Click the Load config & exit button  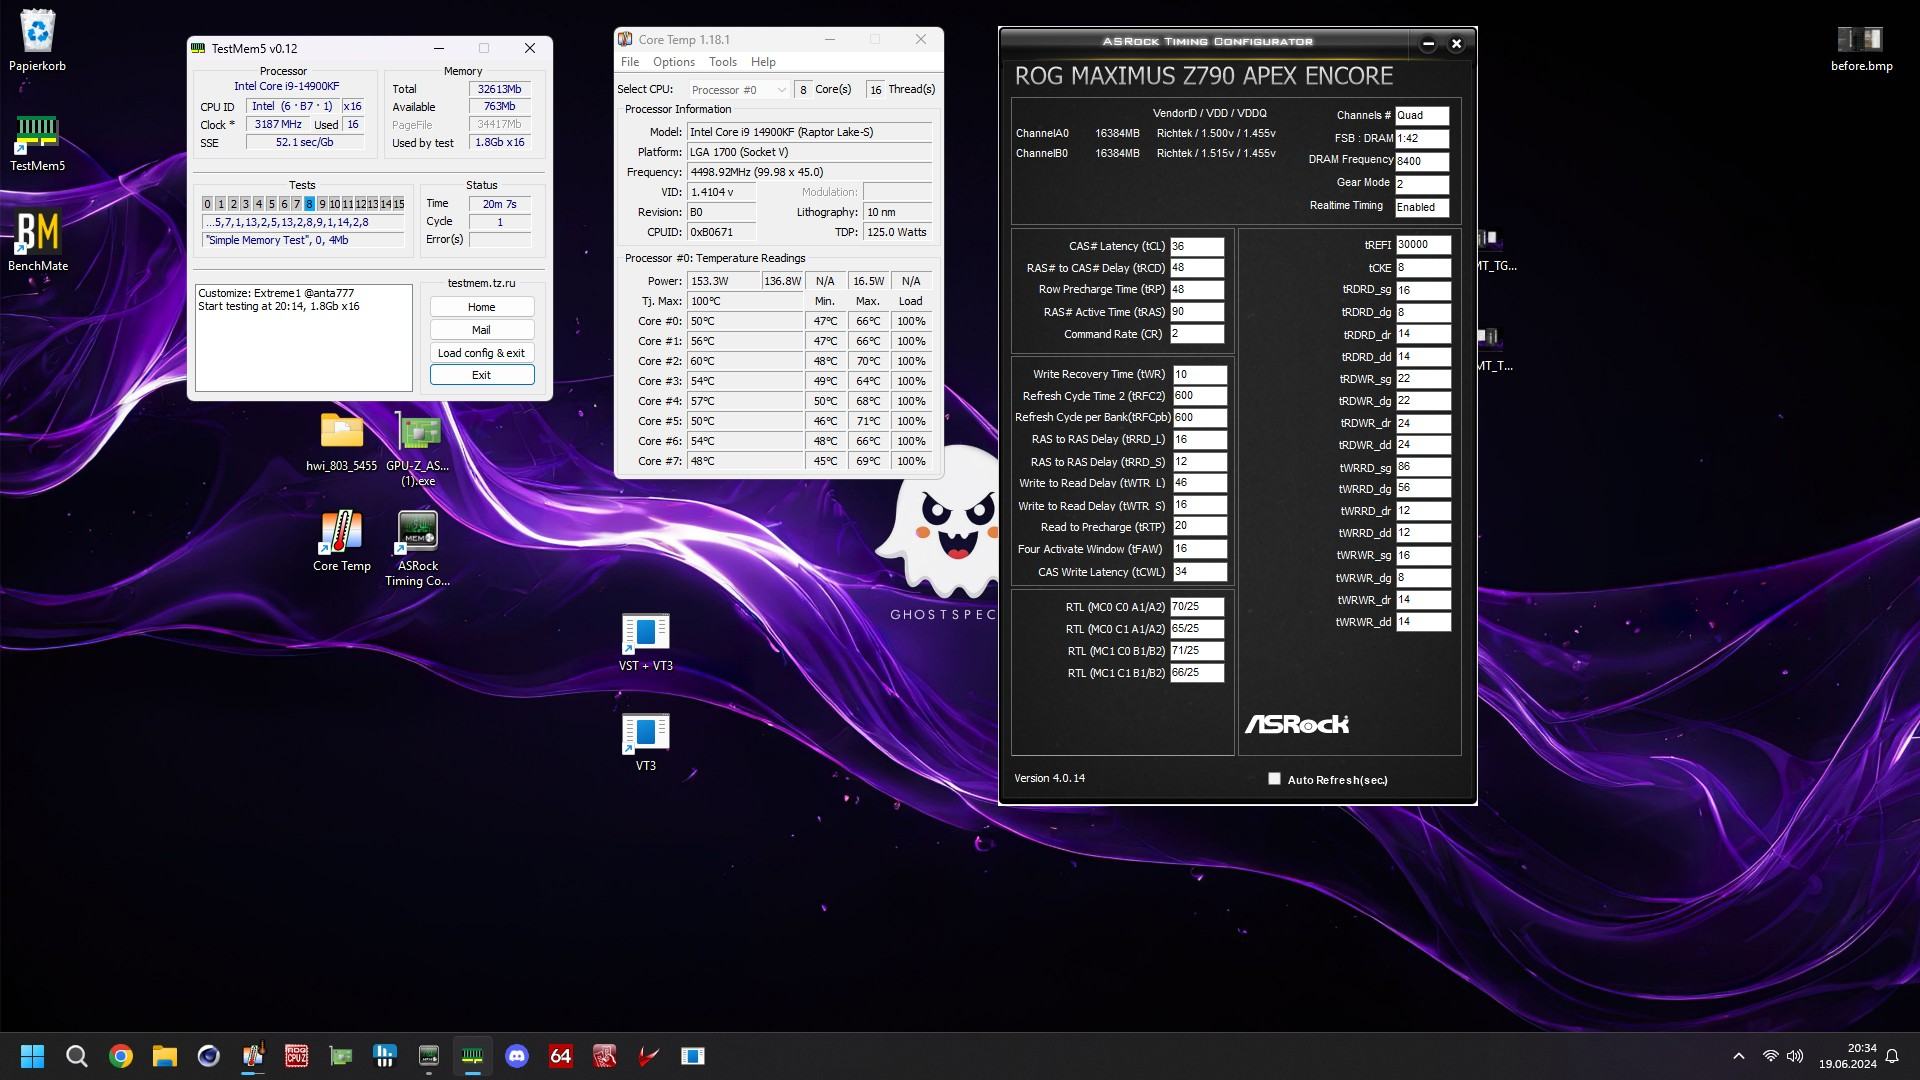coord(481,353)
